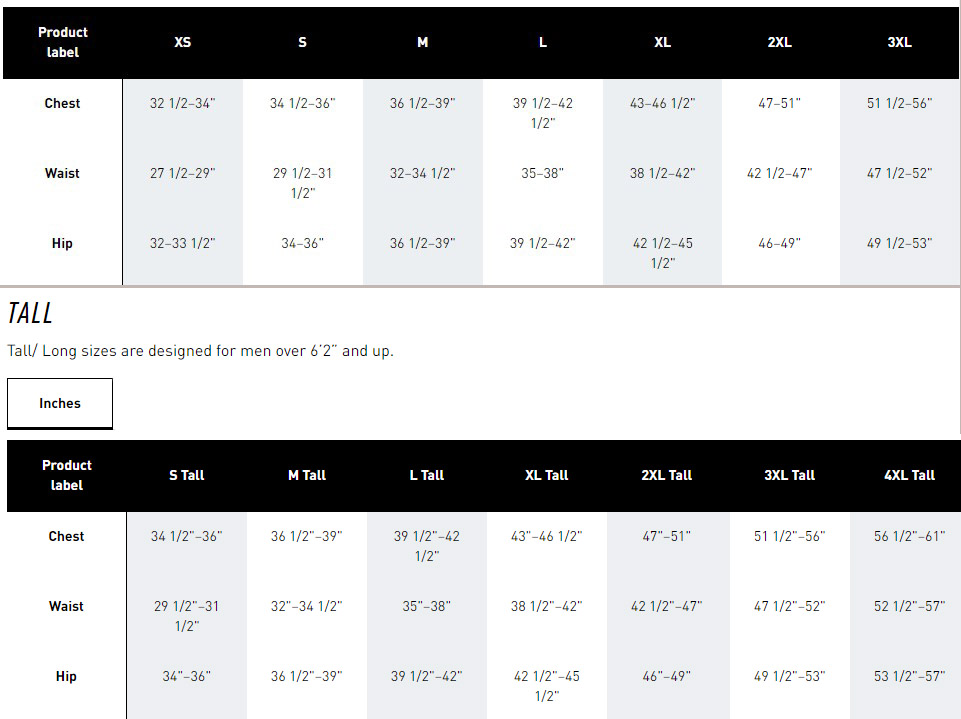Click 2XL hip value 46–49"

780,243
